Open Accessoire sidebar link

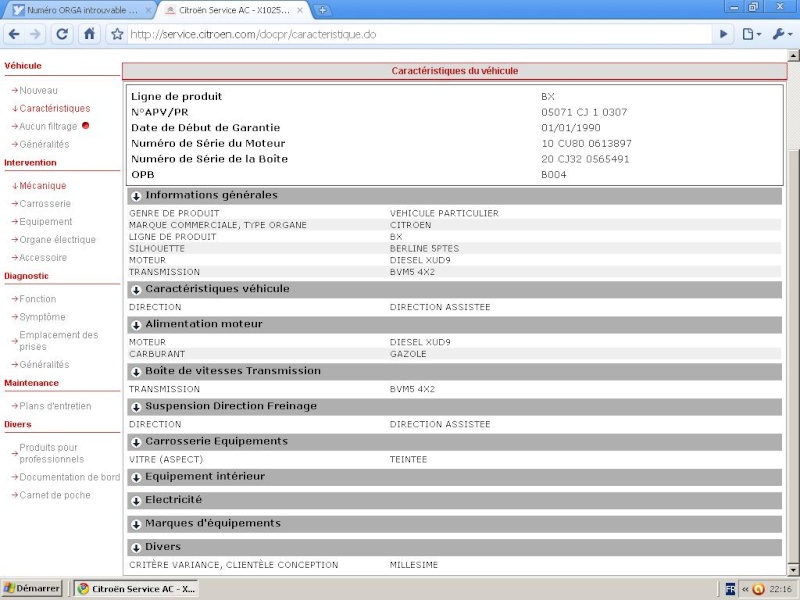43,258
